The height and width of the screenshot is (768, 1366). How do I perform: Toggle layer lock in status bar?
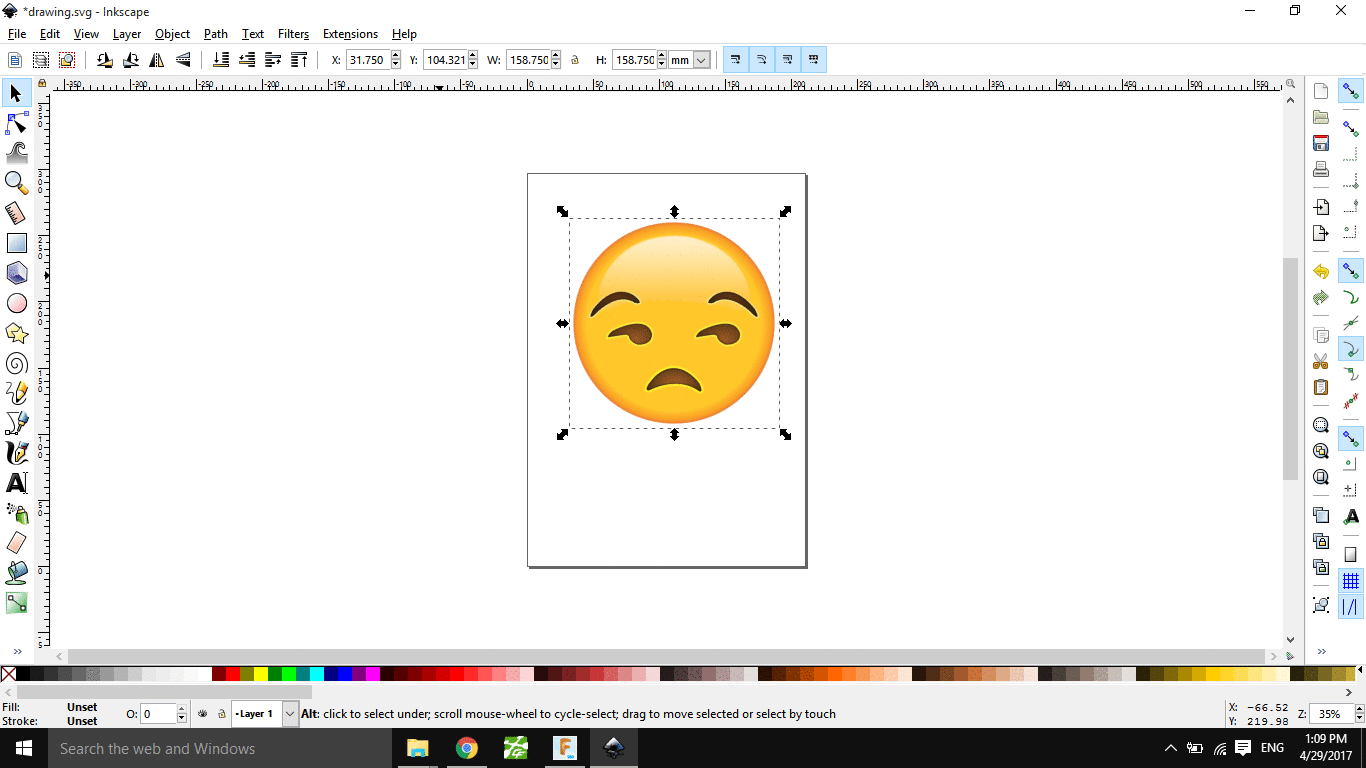[222, 714]
